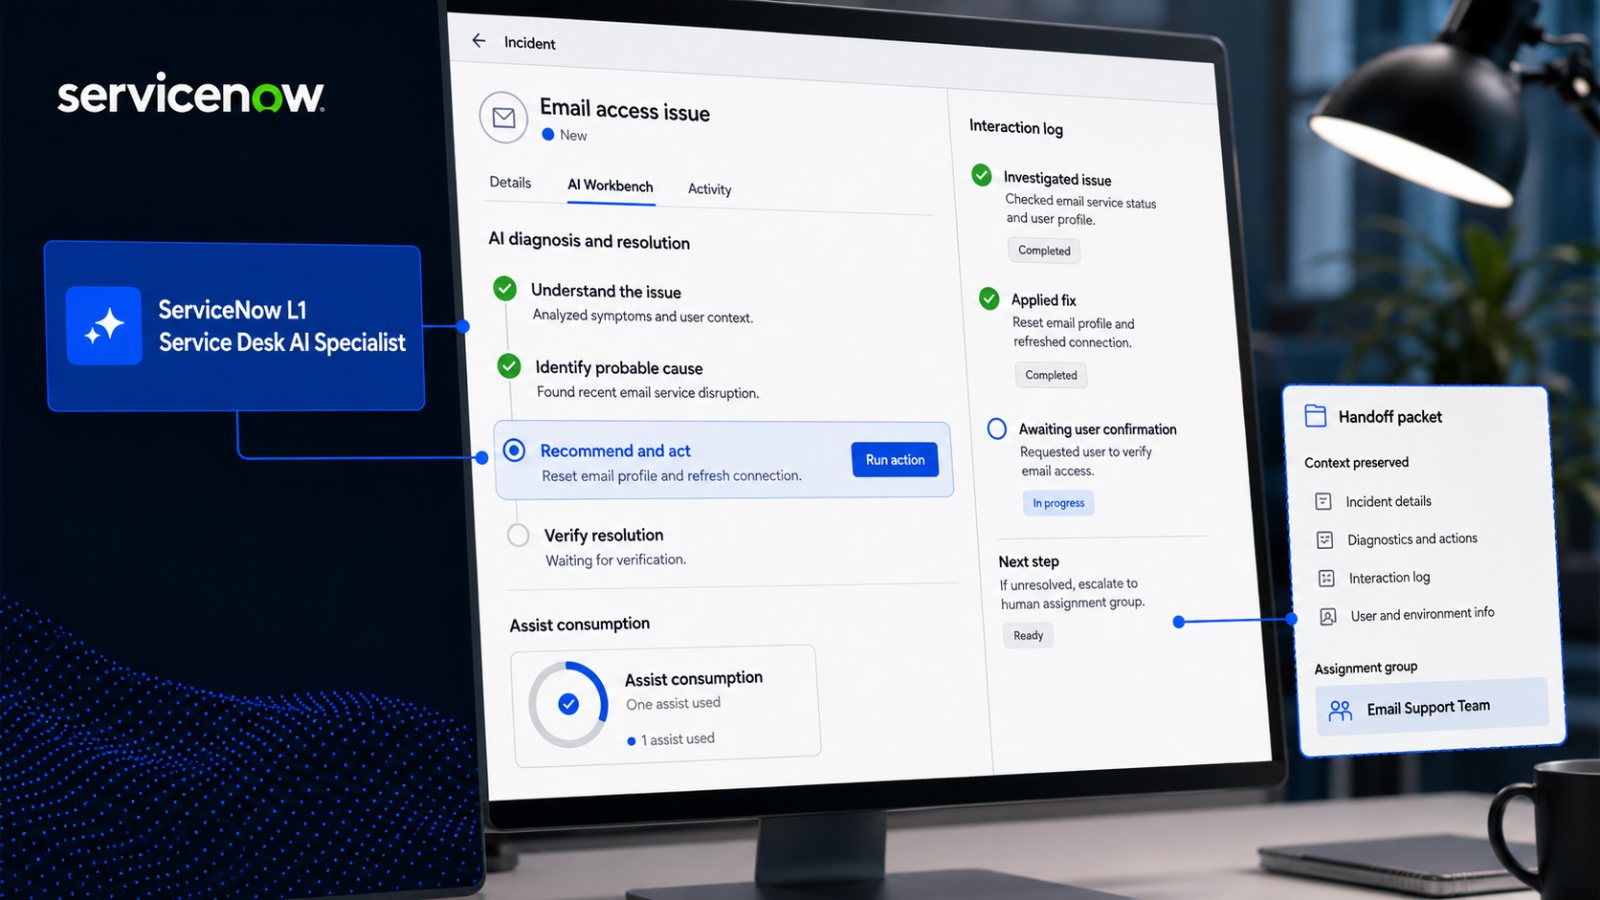Viewport: 1600px width, 900px height.
Task: Select the Recommend and act radio button
Action: [x=514, y=450]
